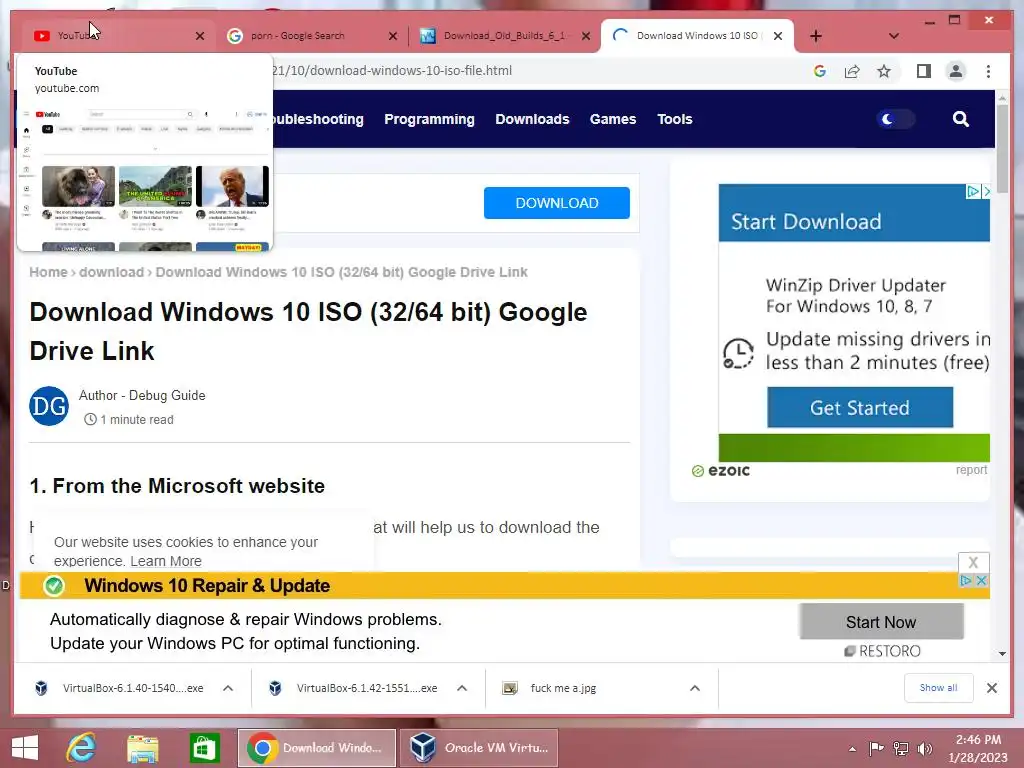Click the Author - Debug Guide text
Screen dimensions: 1024x768
pos(142,396)
